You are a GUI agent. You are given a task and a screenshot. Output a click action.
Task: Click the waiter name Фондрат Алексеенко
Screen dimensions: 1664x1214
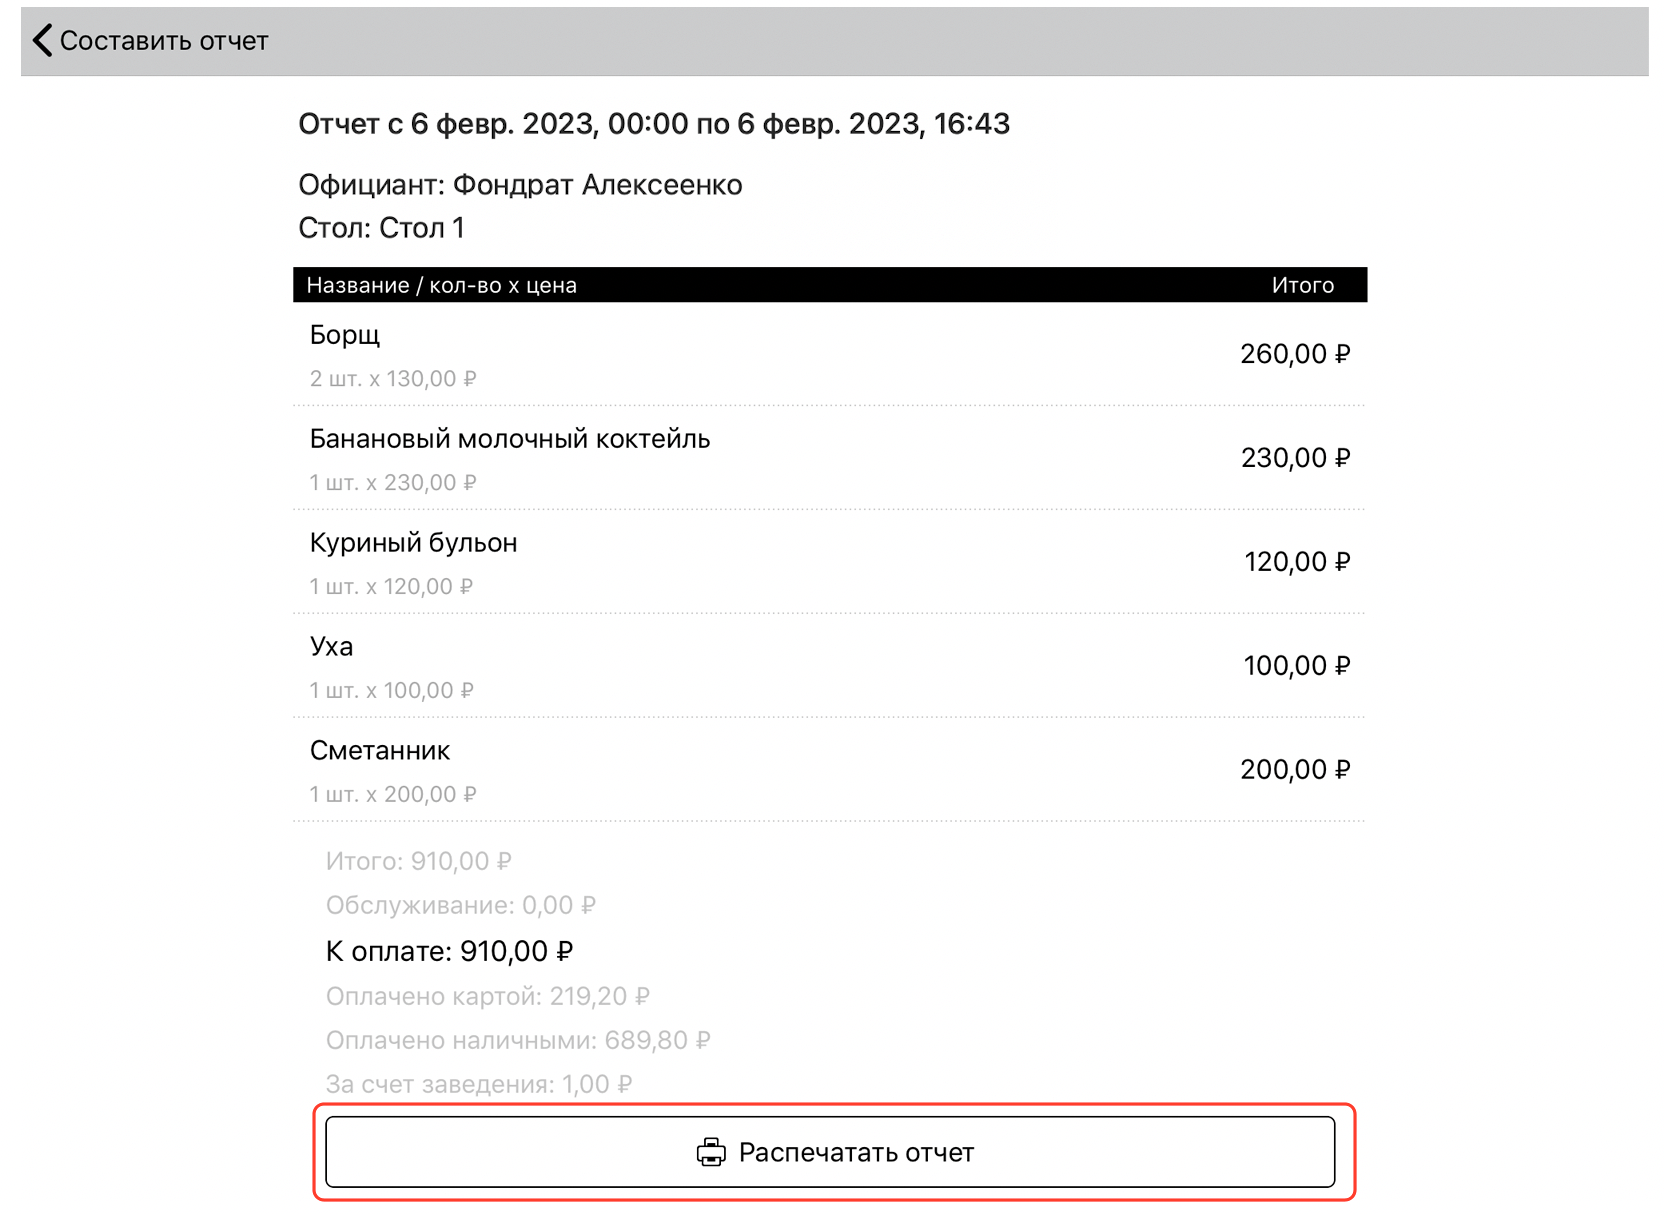pos(597,185)
